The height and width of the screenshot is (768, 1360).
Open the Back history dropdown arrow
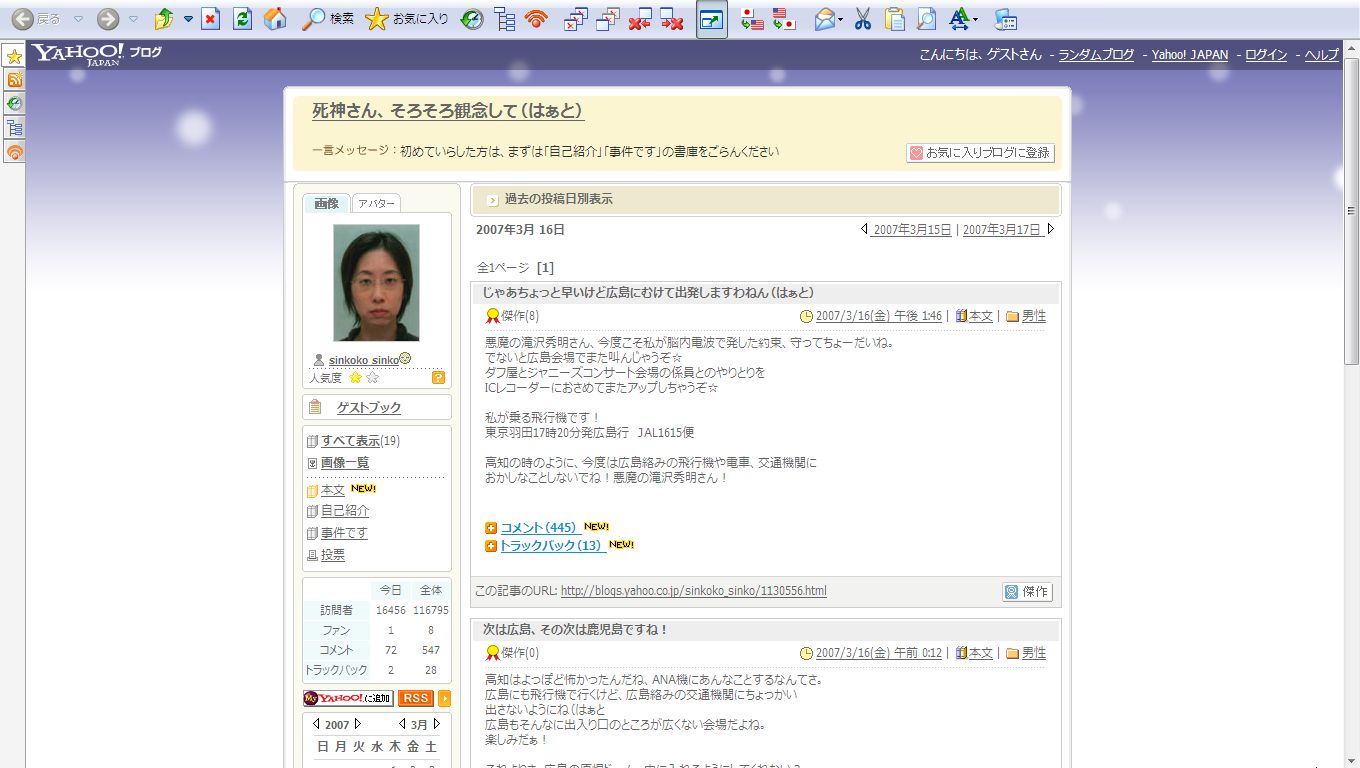coord(78,19)
